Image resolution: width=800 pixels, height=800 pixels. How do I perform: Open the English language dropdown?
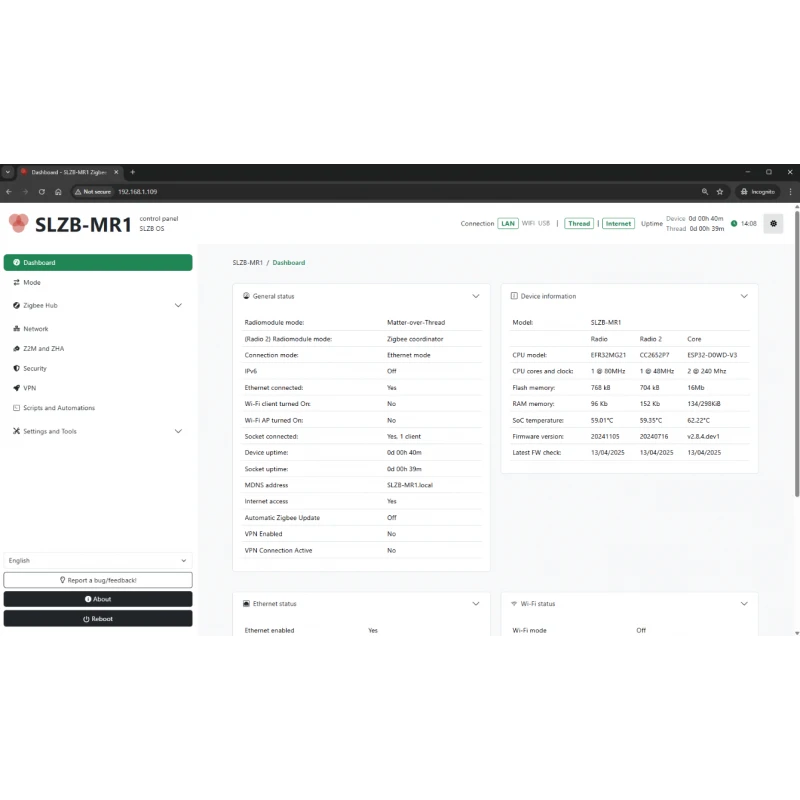point(98,561)
